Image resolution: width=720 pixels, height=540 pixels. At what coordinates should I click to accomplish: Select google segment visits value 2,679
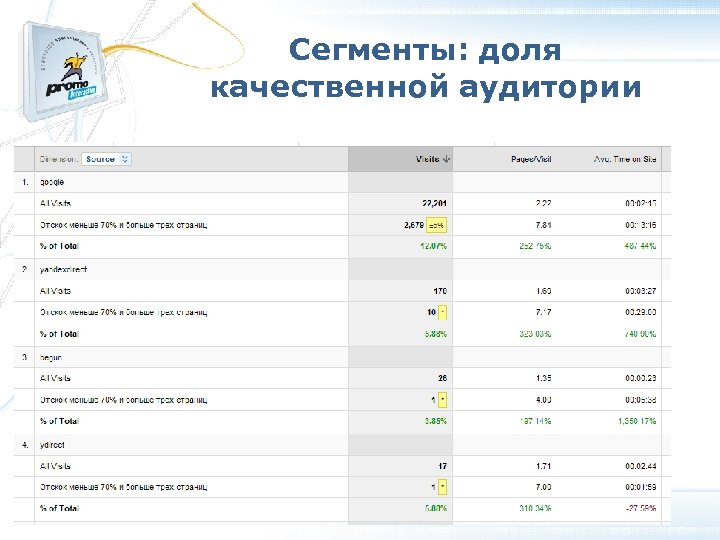(x=414, y=225)
